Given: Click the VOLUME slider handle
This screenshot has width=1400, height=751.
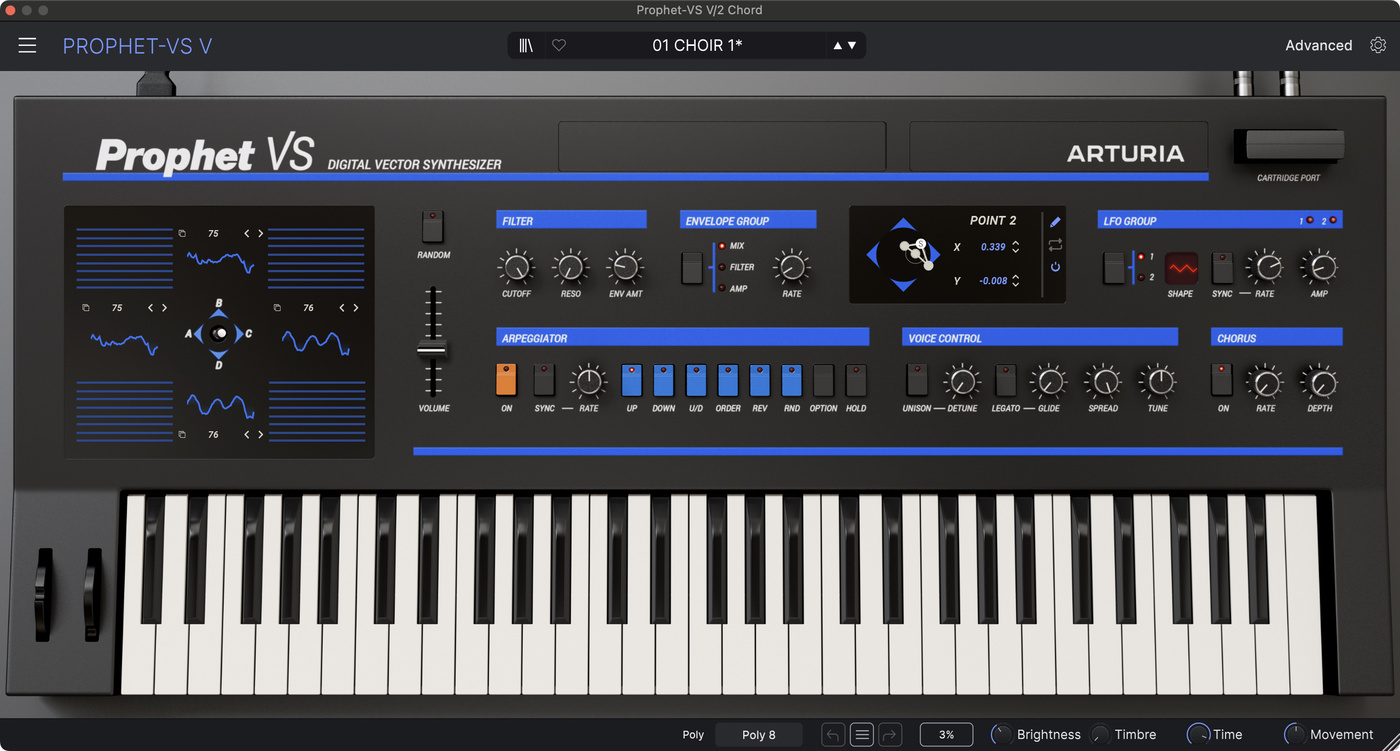Looking at the screenshot, I should click(x=432, y=350).
